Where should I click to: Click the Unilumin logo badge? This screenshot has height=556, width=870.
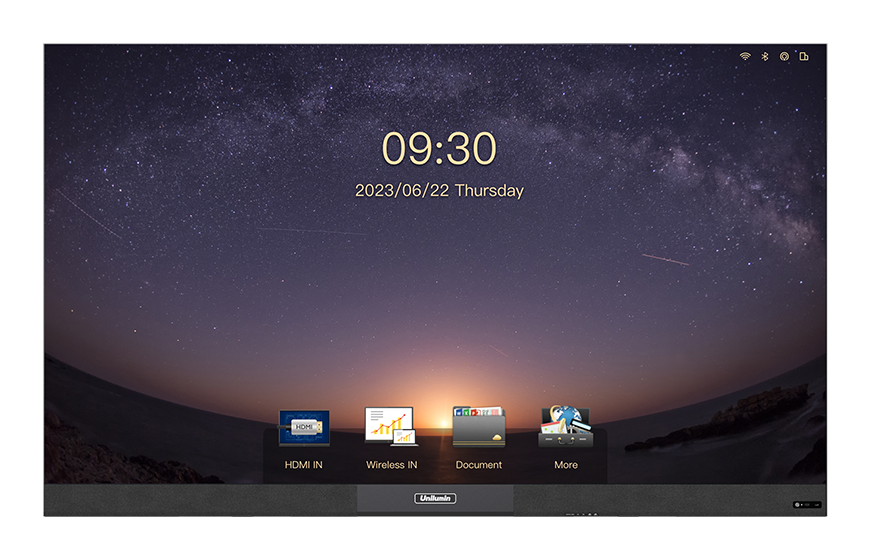[435, 498]
